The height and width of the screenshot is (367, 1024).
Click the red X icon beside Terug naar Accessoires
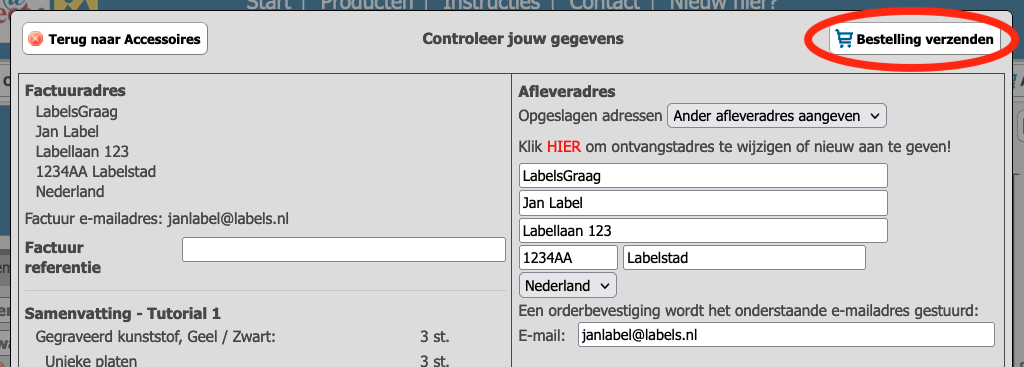37,39
